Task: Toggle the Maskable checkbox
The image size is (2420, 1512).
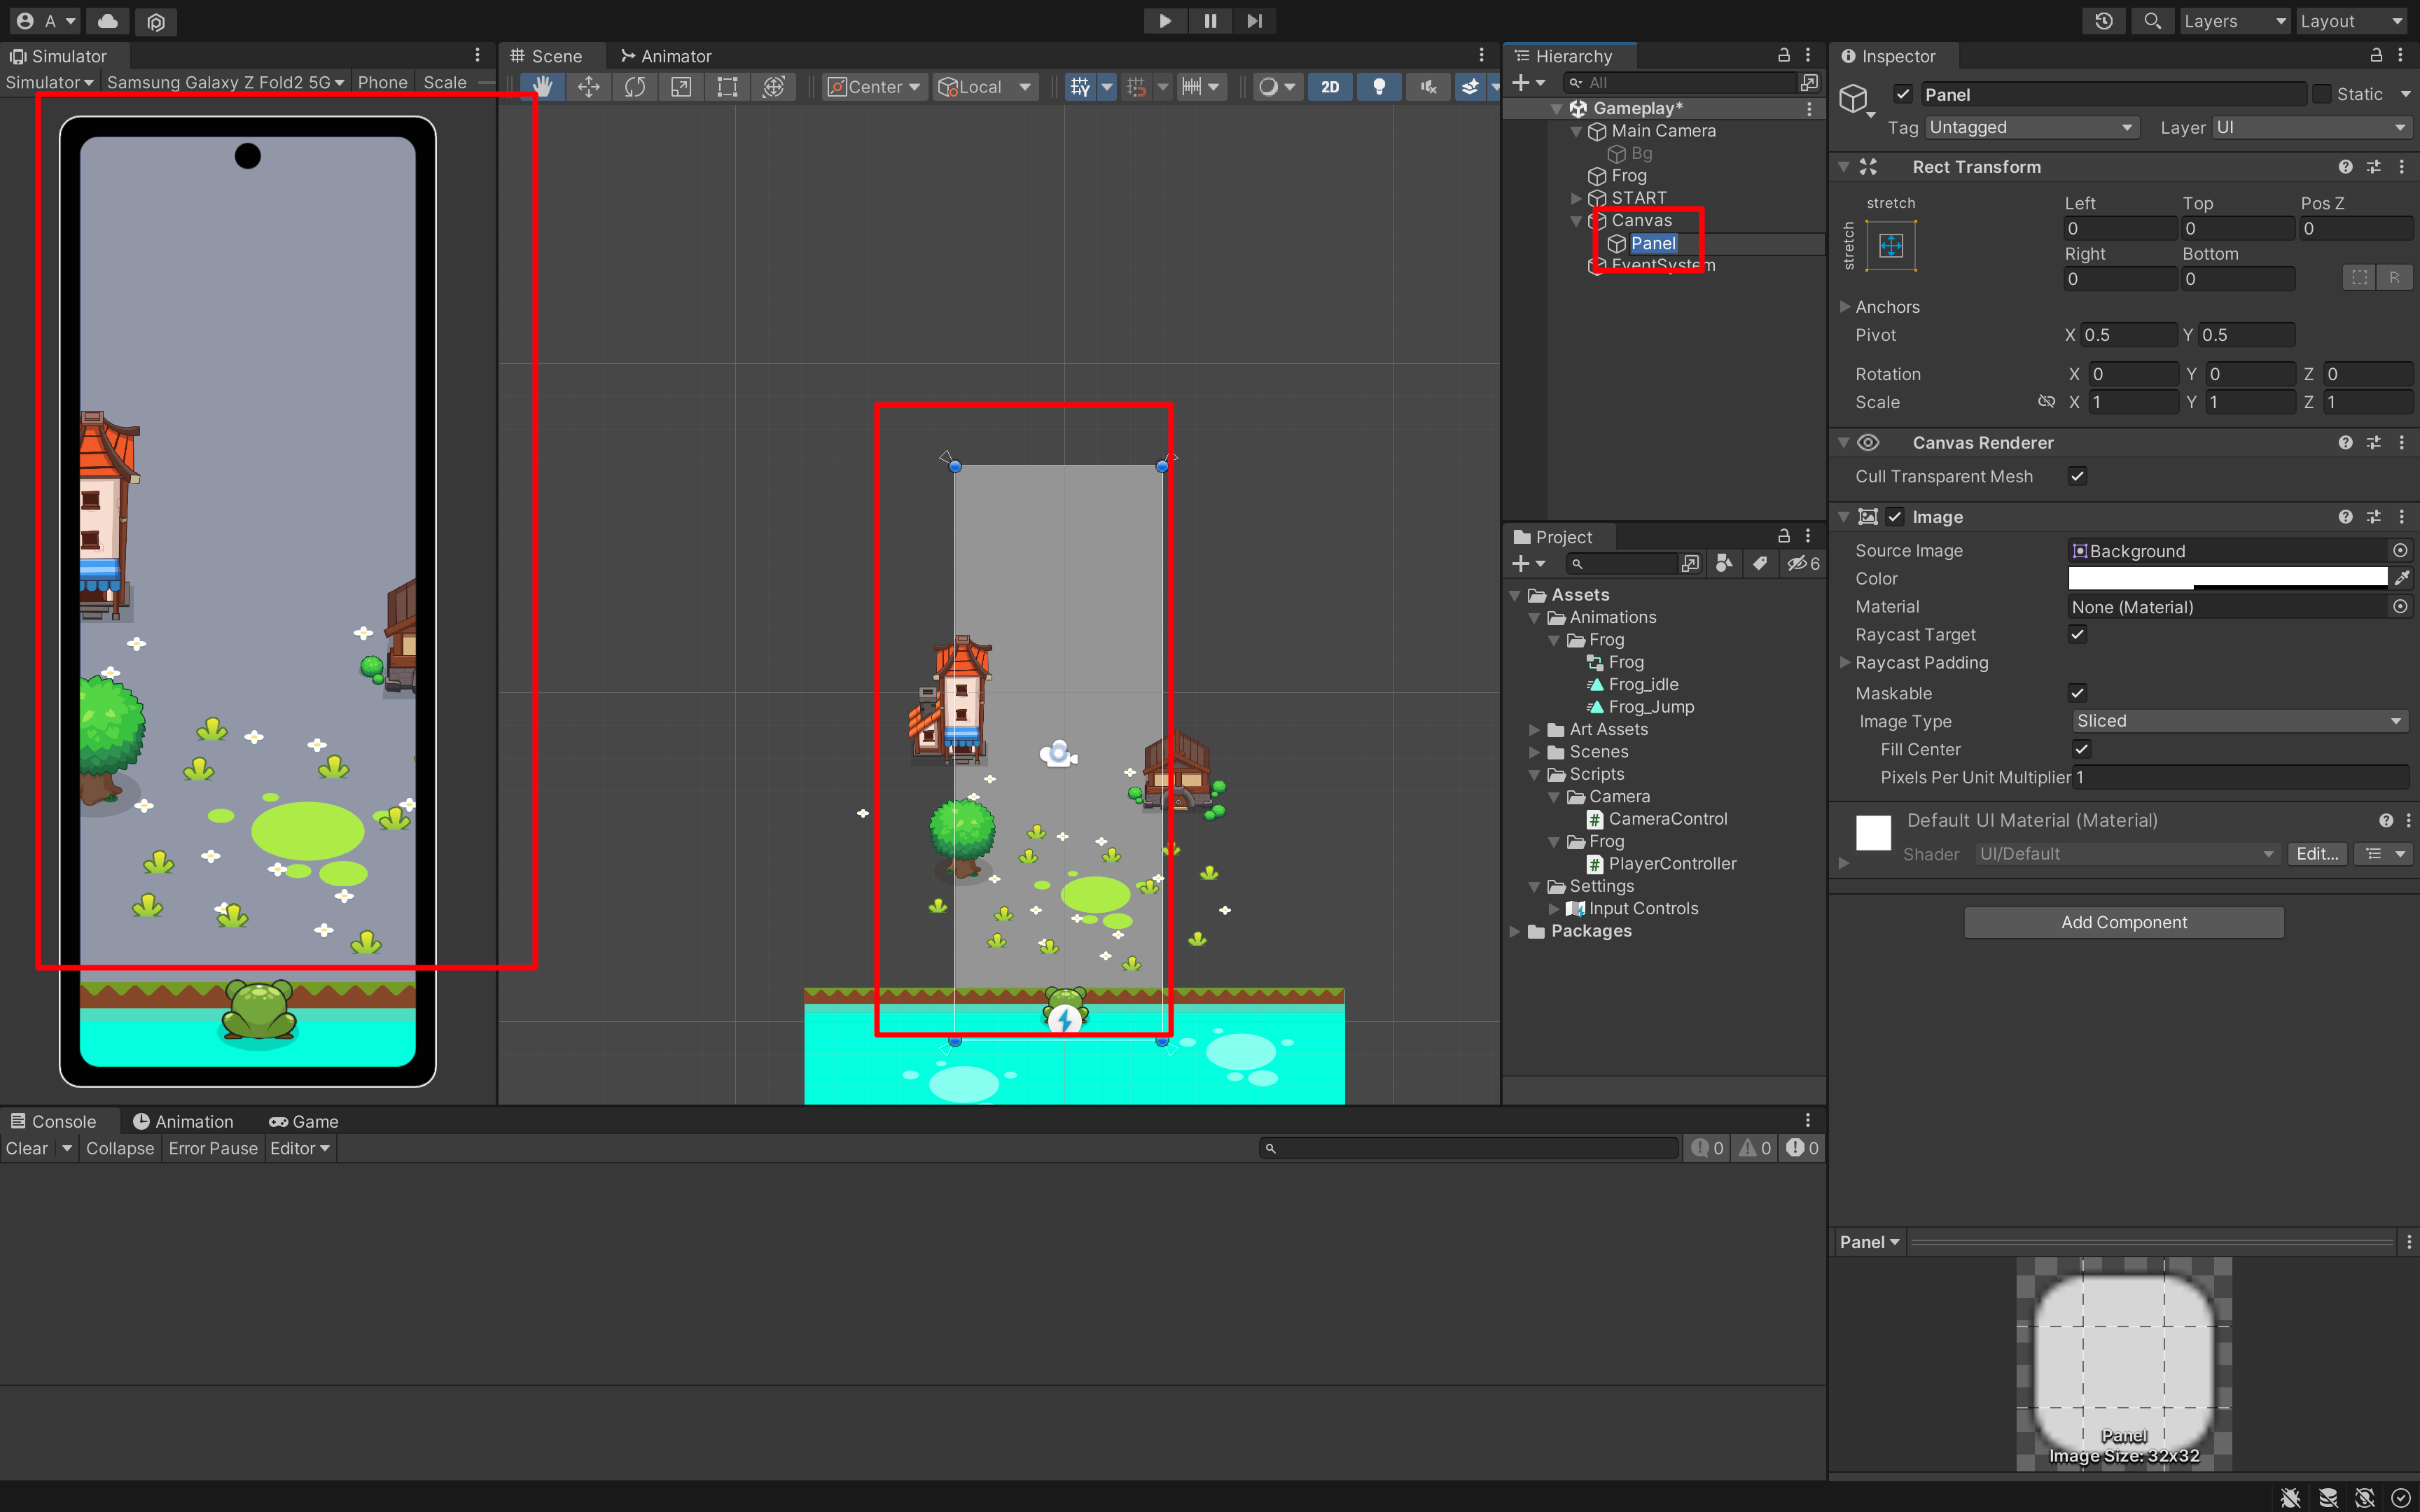Action: [2078, 693]
